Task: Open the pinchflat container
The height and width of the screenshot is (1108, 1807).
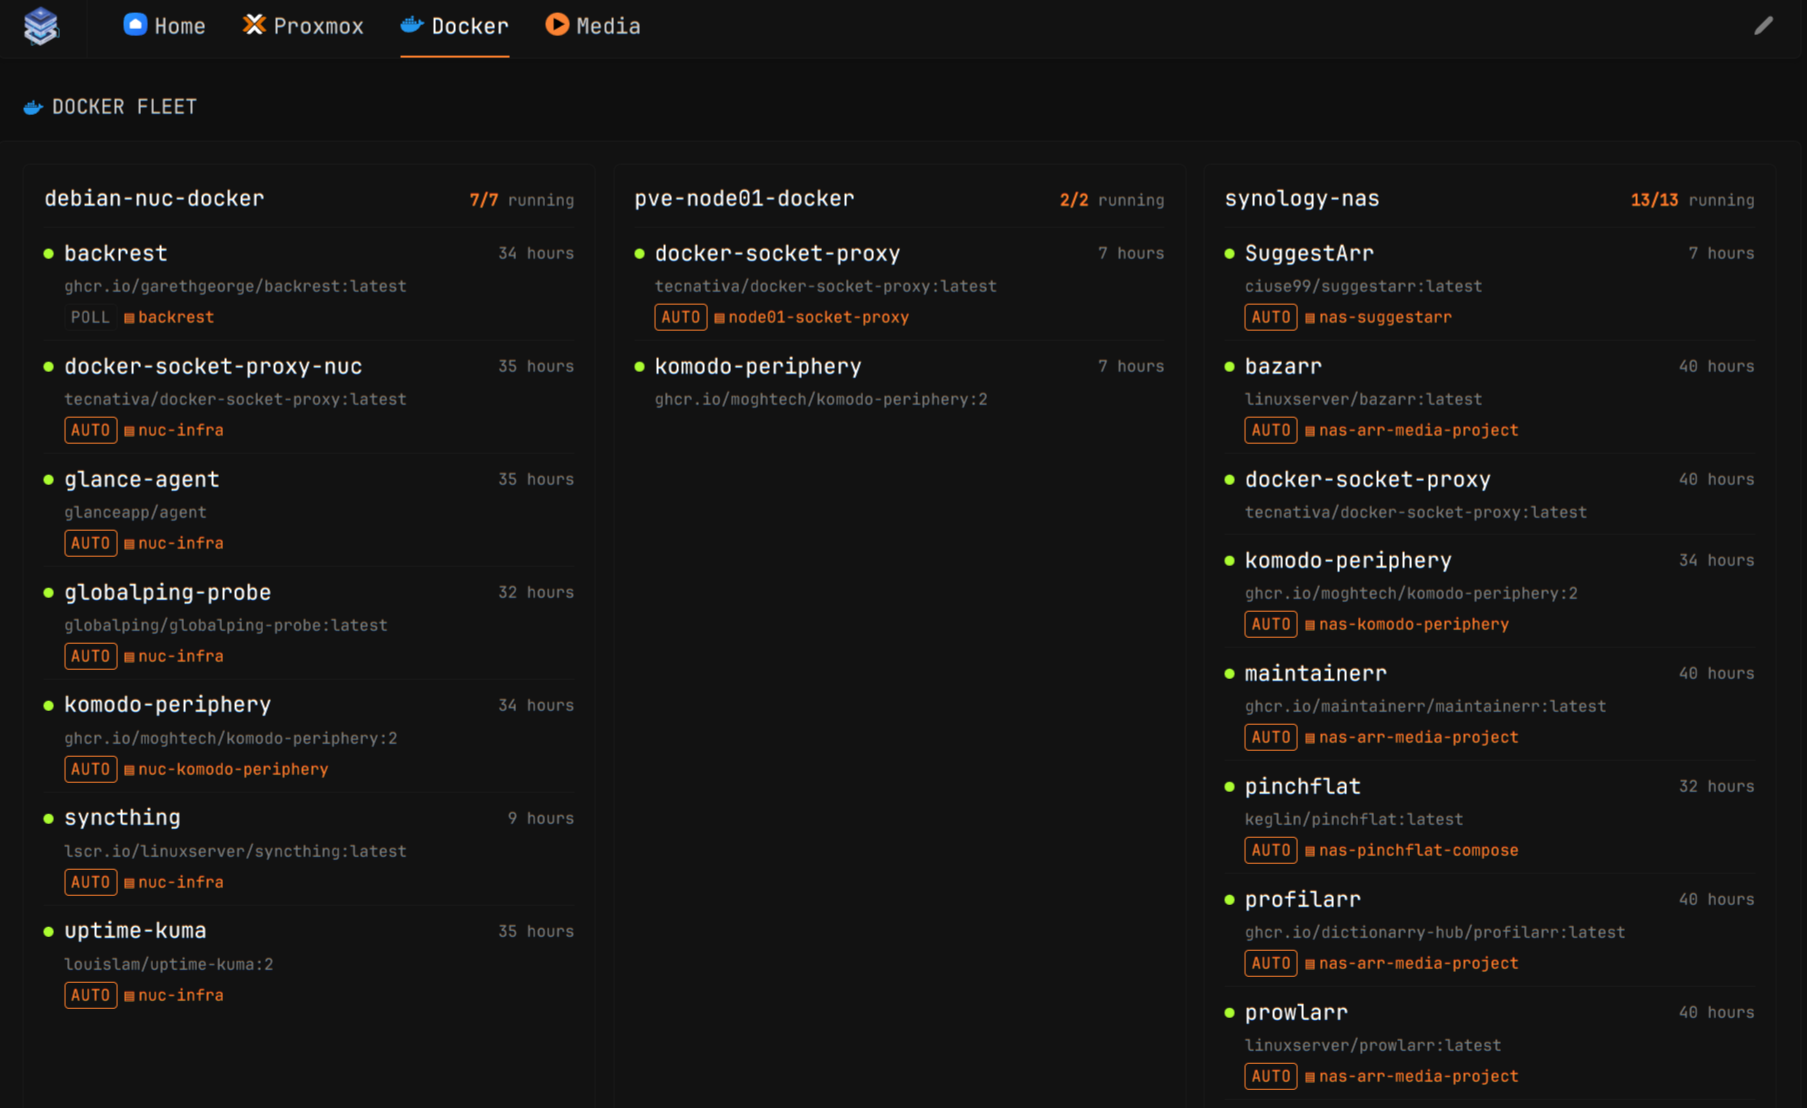Action: (x=1302, y=786)
